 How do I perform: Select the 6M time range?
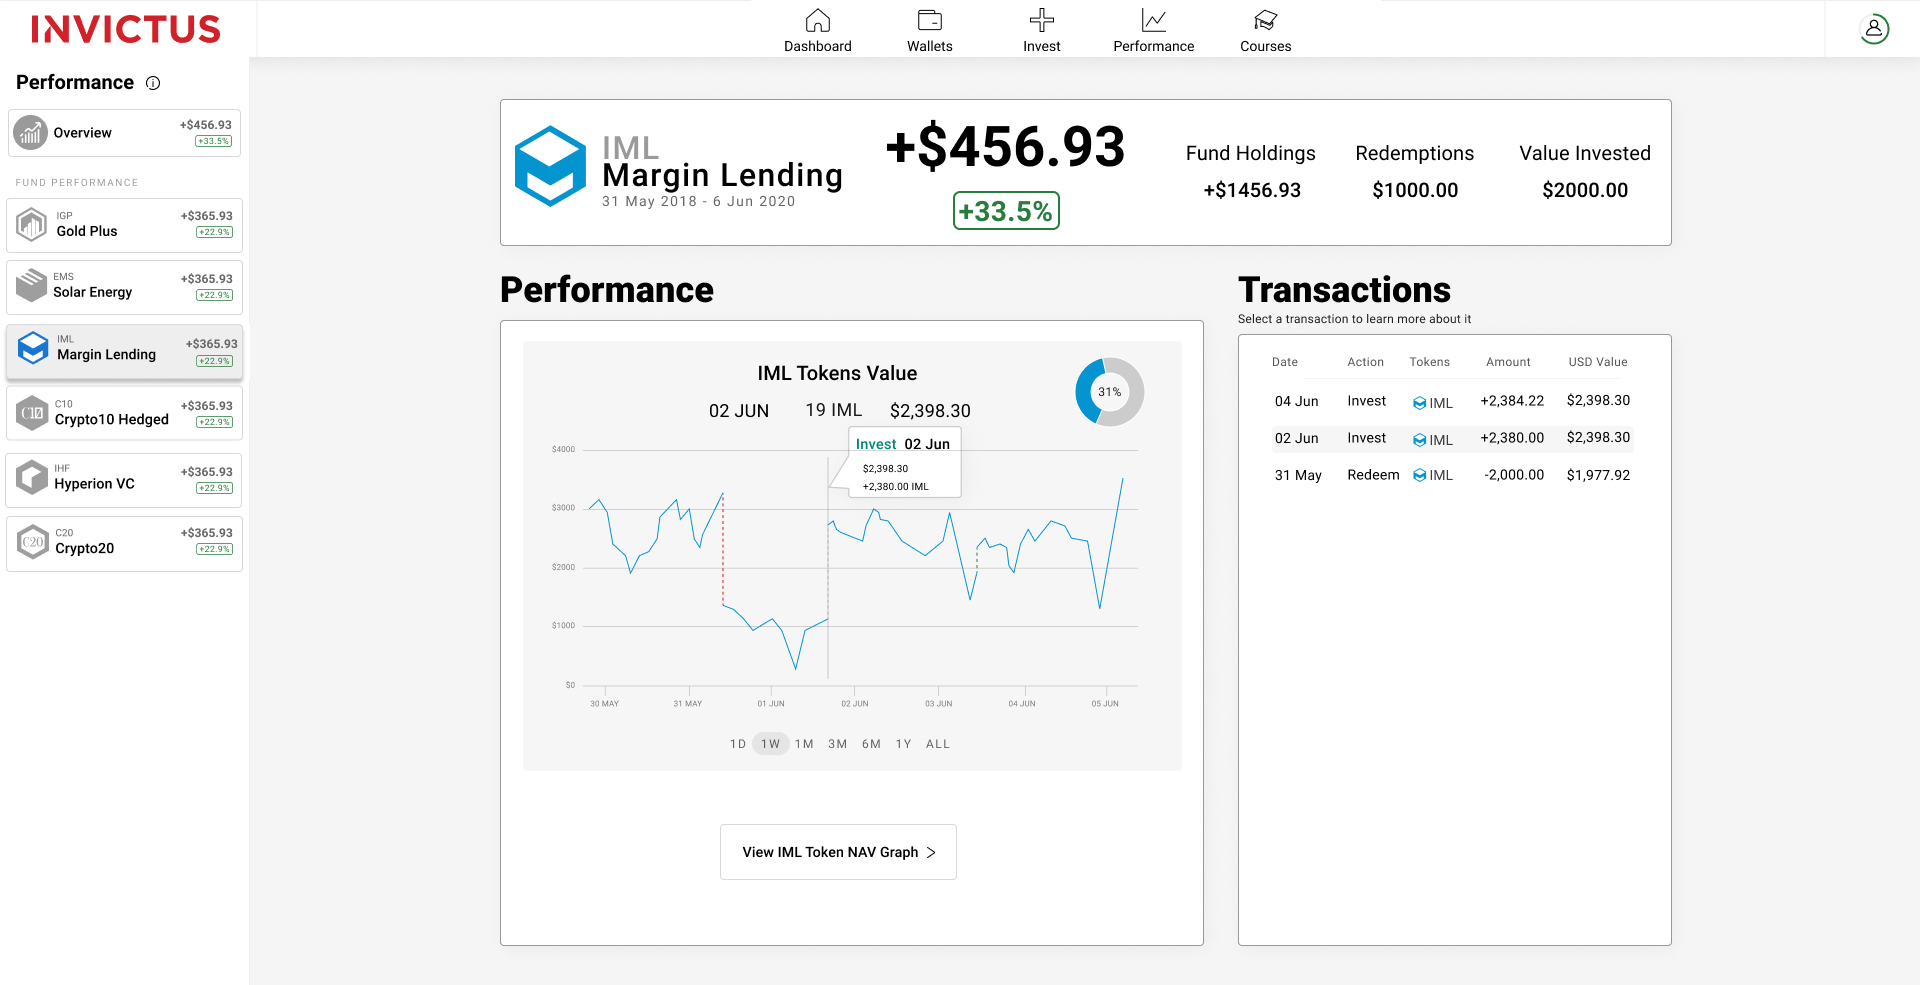coord(872,744)
